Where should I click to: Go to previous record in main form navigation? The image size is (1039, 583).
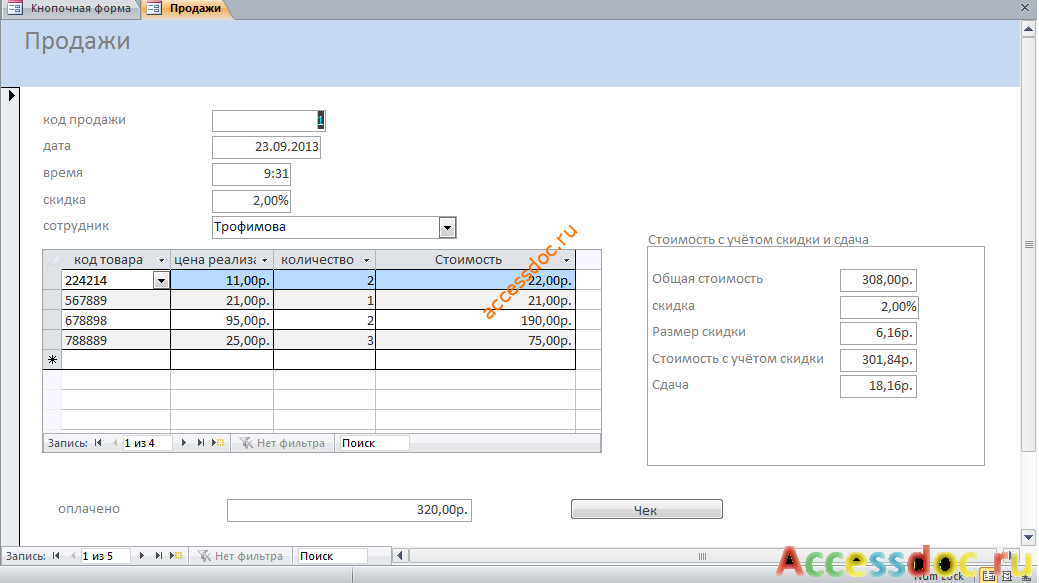tap(73, 556)
